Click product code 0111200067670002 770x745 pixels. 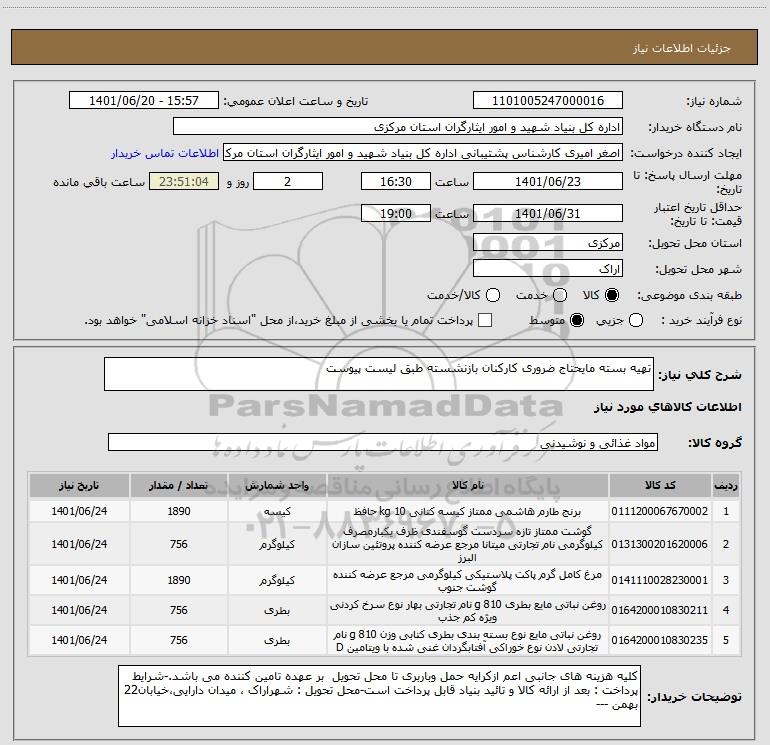660,511
